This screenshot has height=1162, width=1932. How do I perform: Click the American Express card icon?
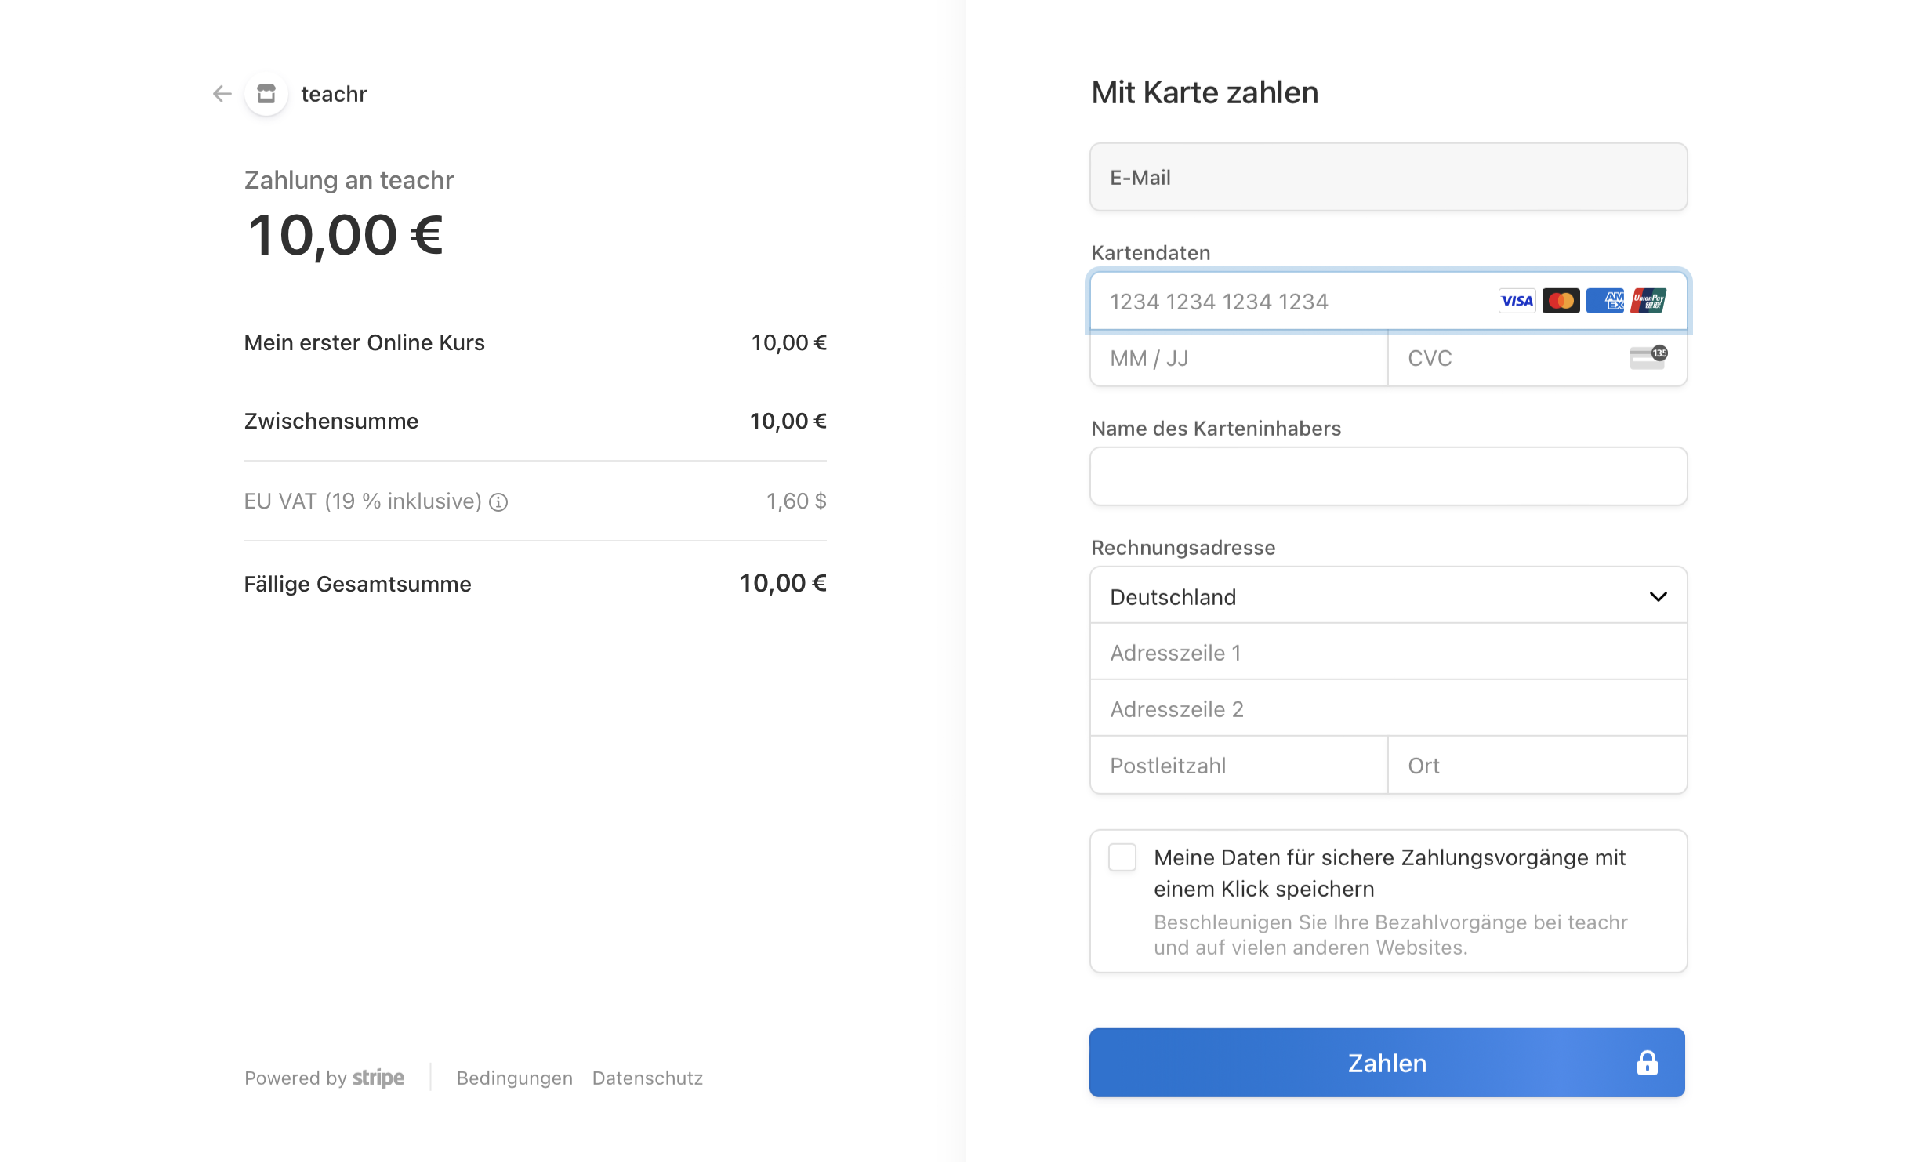(x=1605, y=301)
